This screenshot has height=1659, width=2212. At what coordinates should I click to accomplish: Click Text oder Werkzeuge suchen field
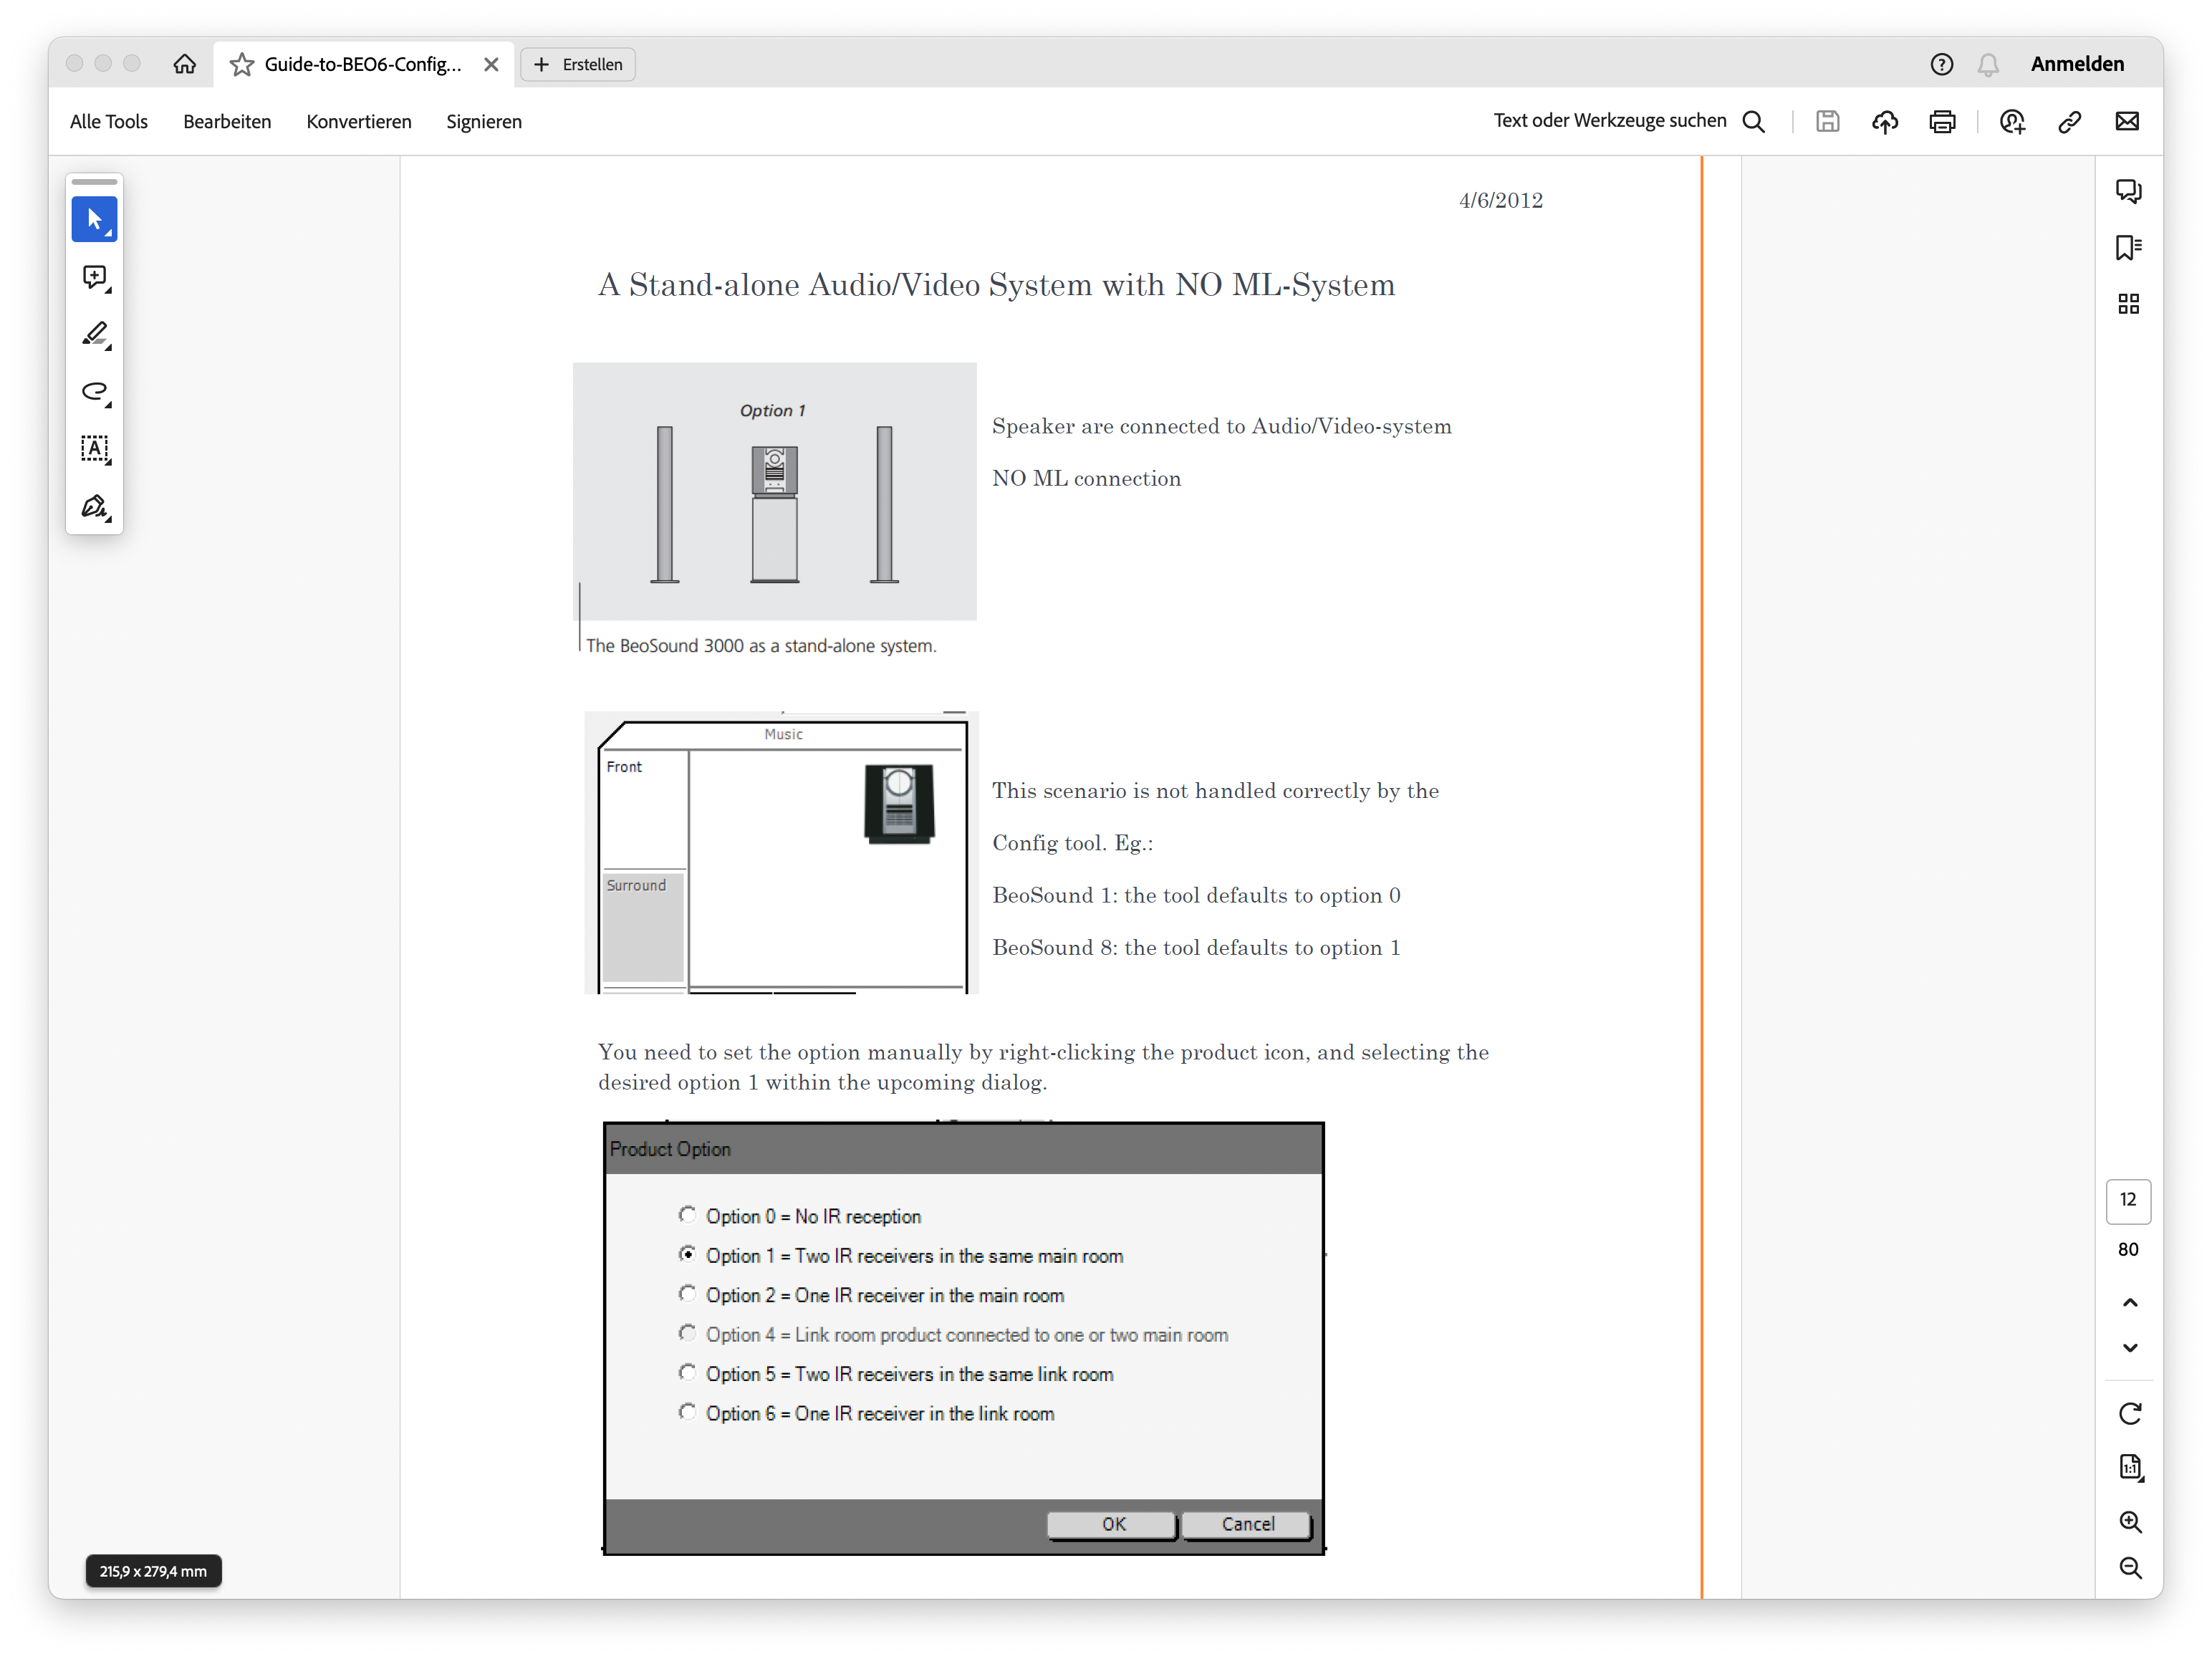tap(1609, 120)
